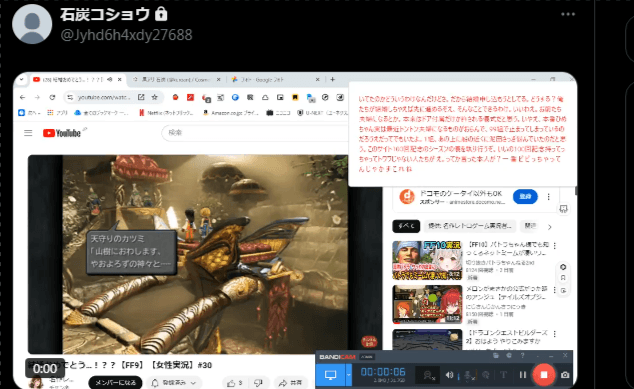Viewport: 634px width, 389px height.
Task: Open the 登録済み subscription bell dropdown
Action: [174, 382]
